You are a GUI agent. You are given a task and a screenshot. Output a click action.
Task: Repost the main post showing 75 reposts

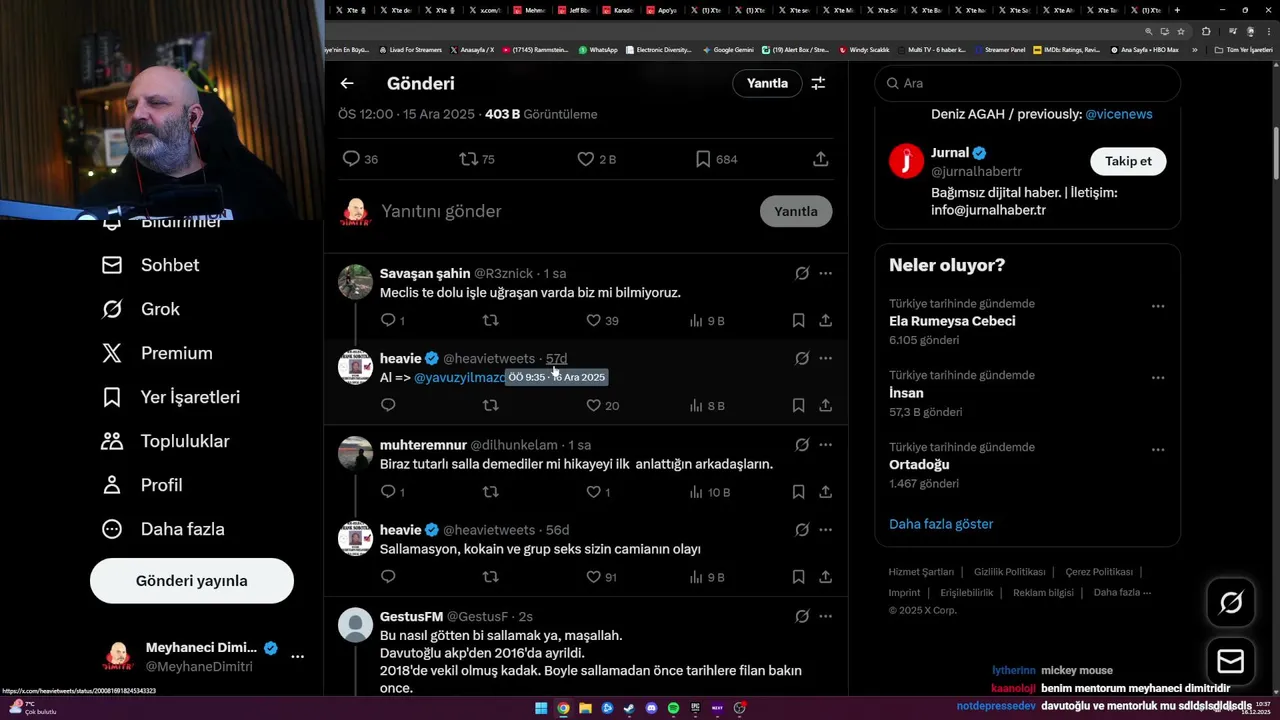pyautogui.click(x=467, y=159)
